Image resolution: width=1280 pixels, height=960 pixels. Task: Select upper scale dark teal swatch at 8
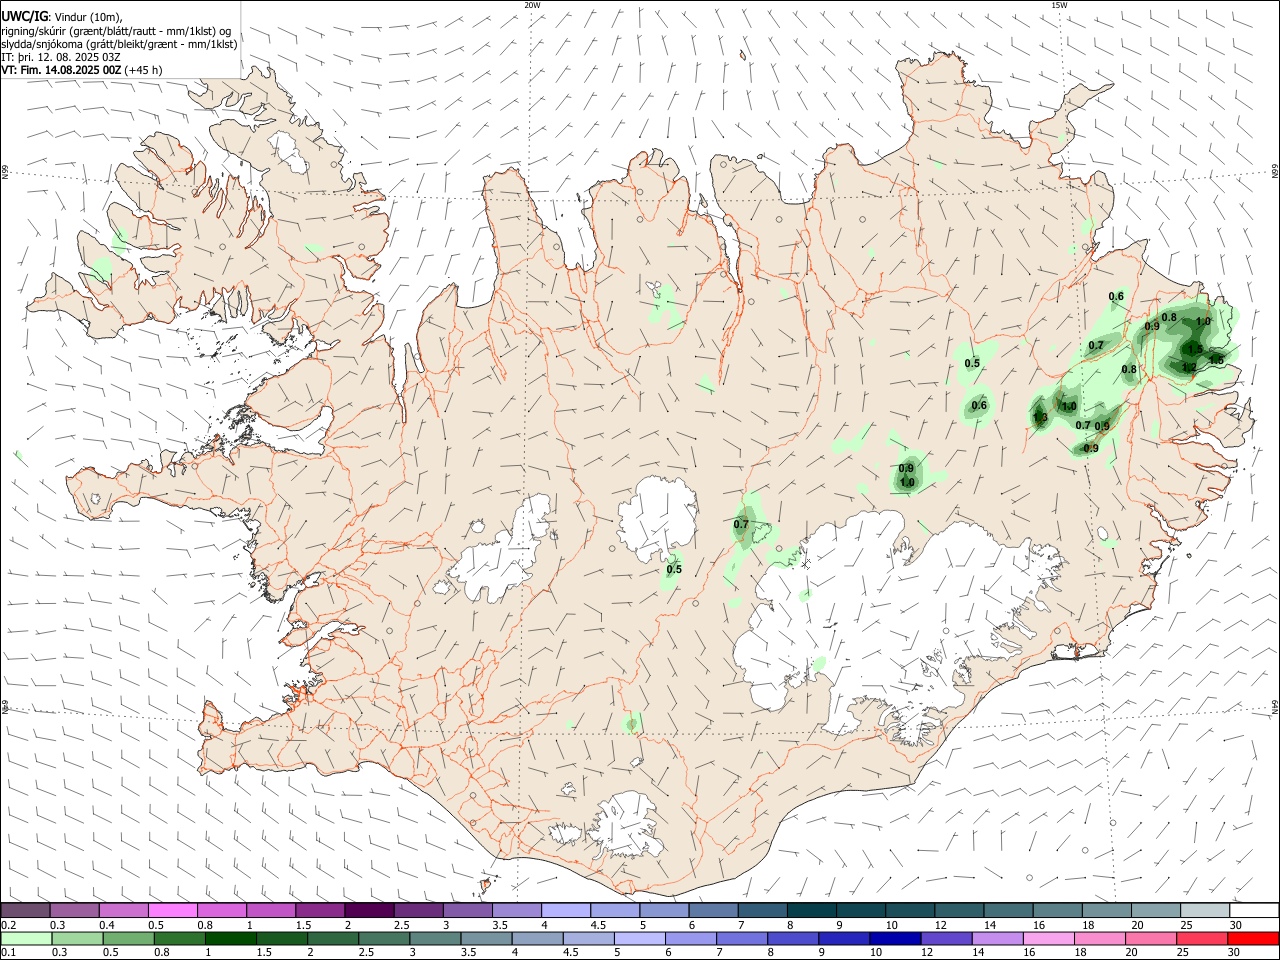point(812,910)
